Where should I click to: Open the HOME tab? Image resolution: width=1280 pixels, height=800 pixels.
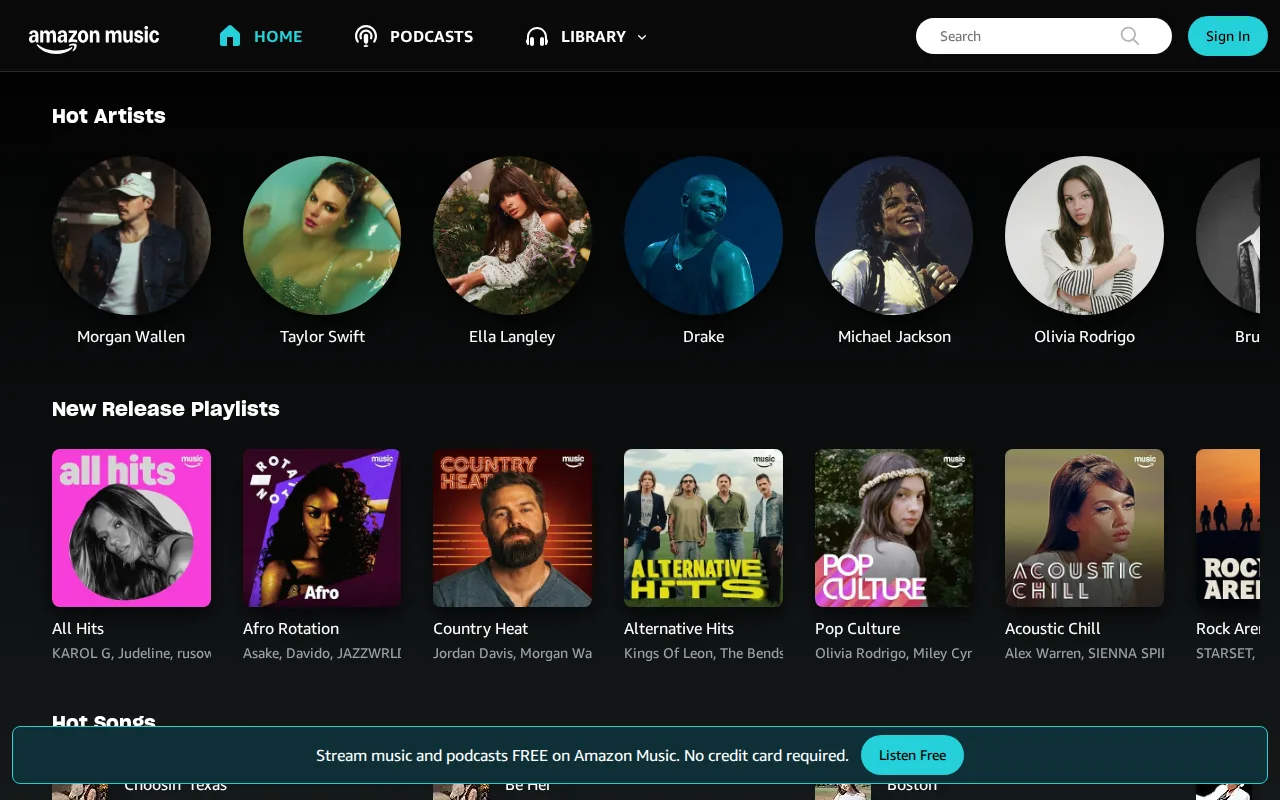278,36
